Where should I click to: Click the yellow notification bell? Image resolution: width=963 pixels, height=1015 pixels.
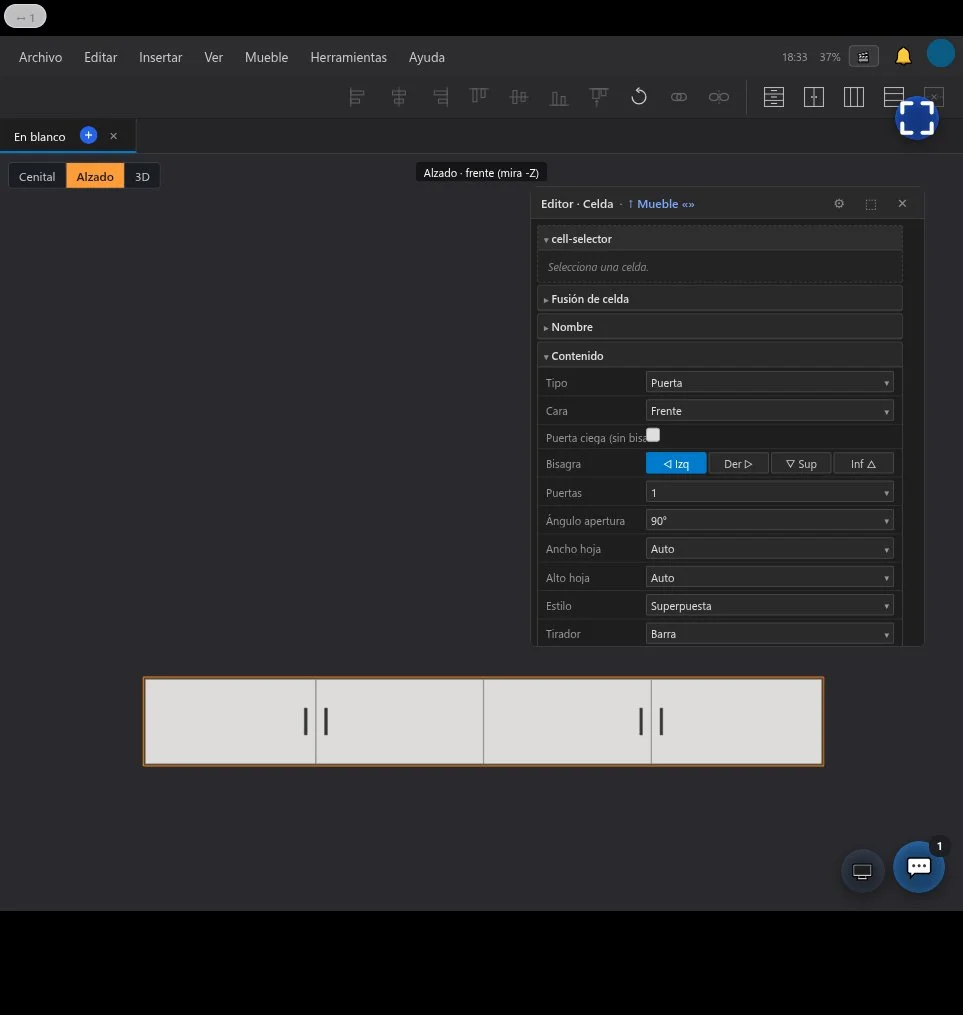tap(903, 57)
